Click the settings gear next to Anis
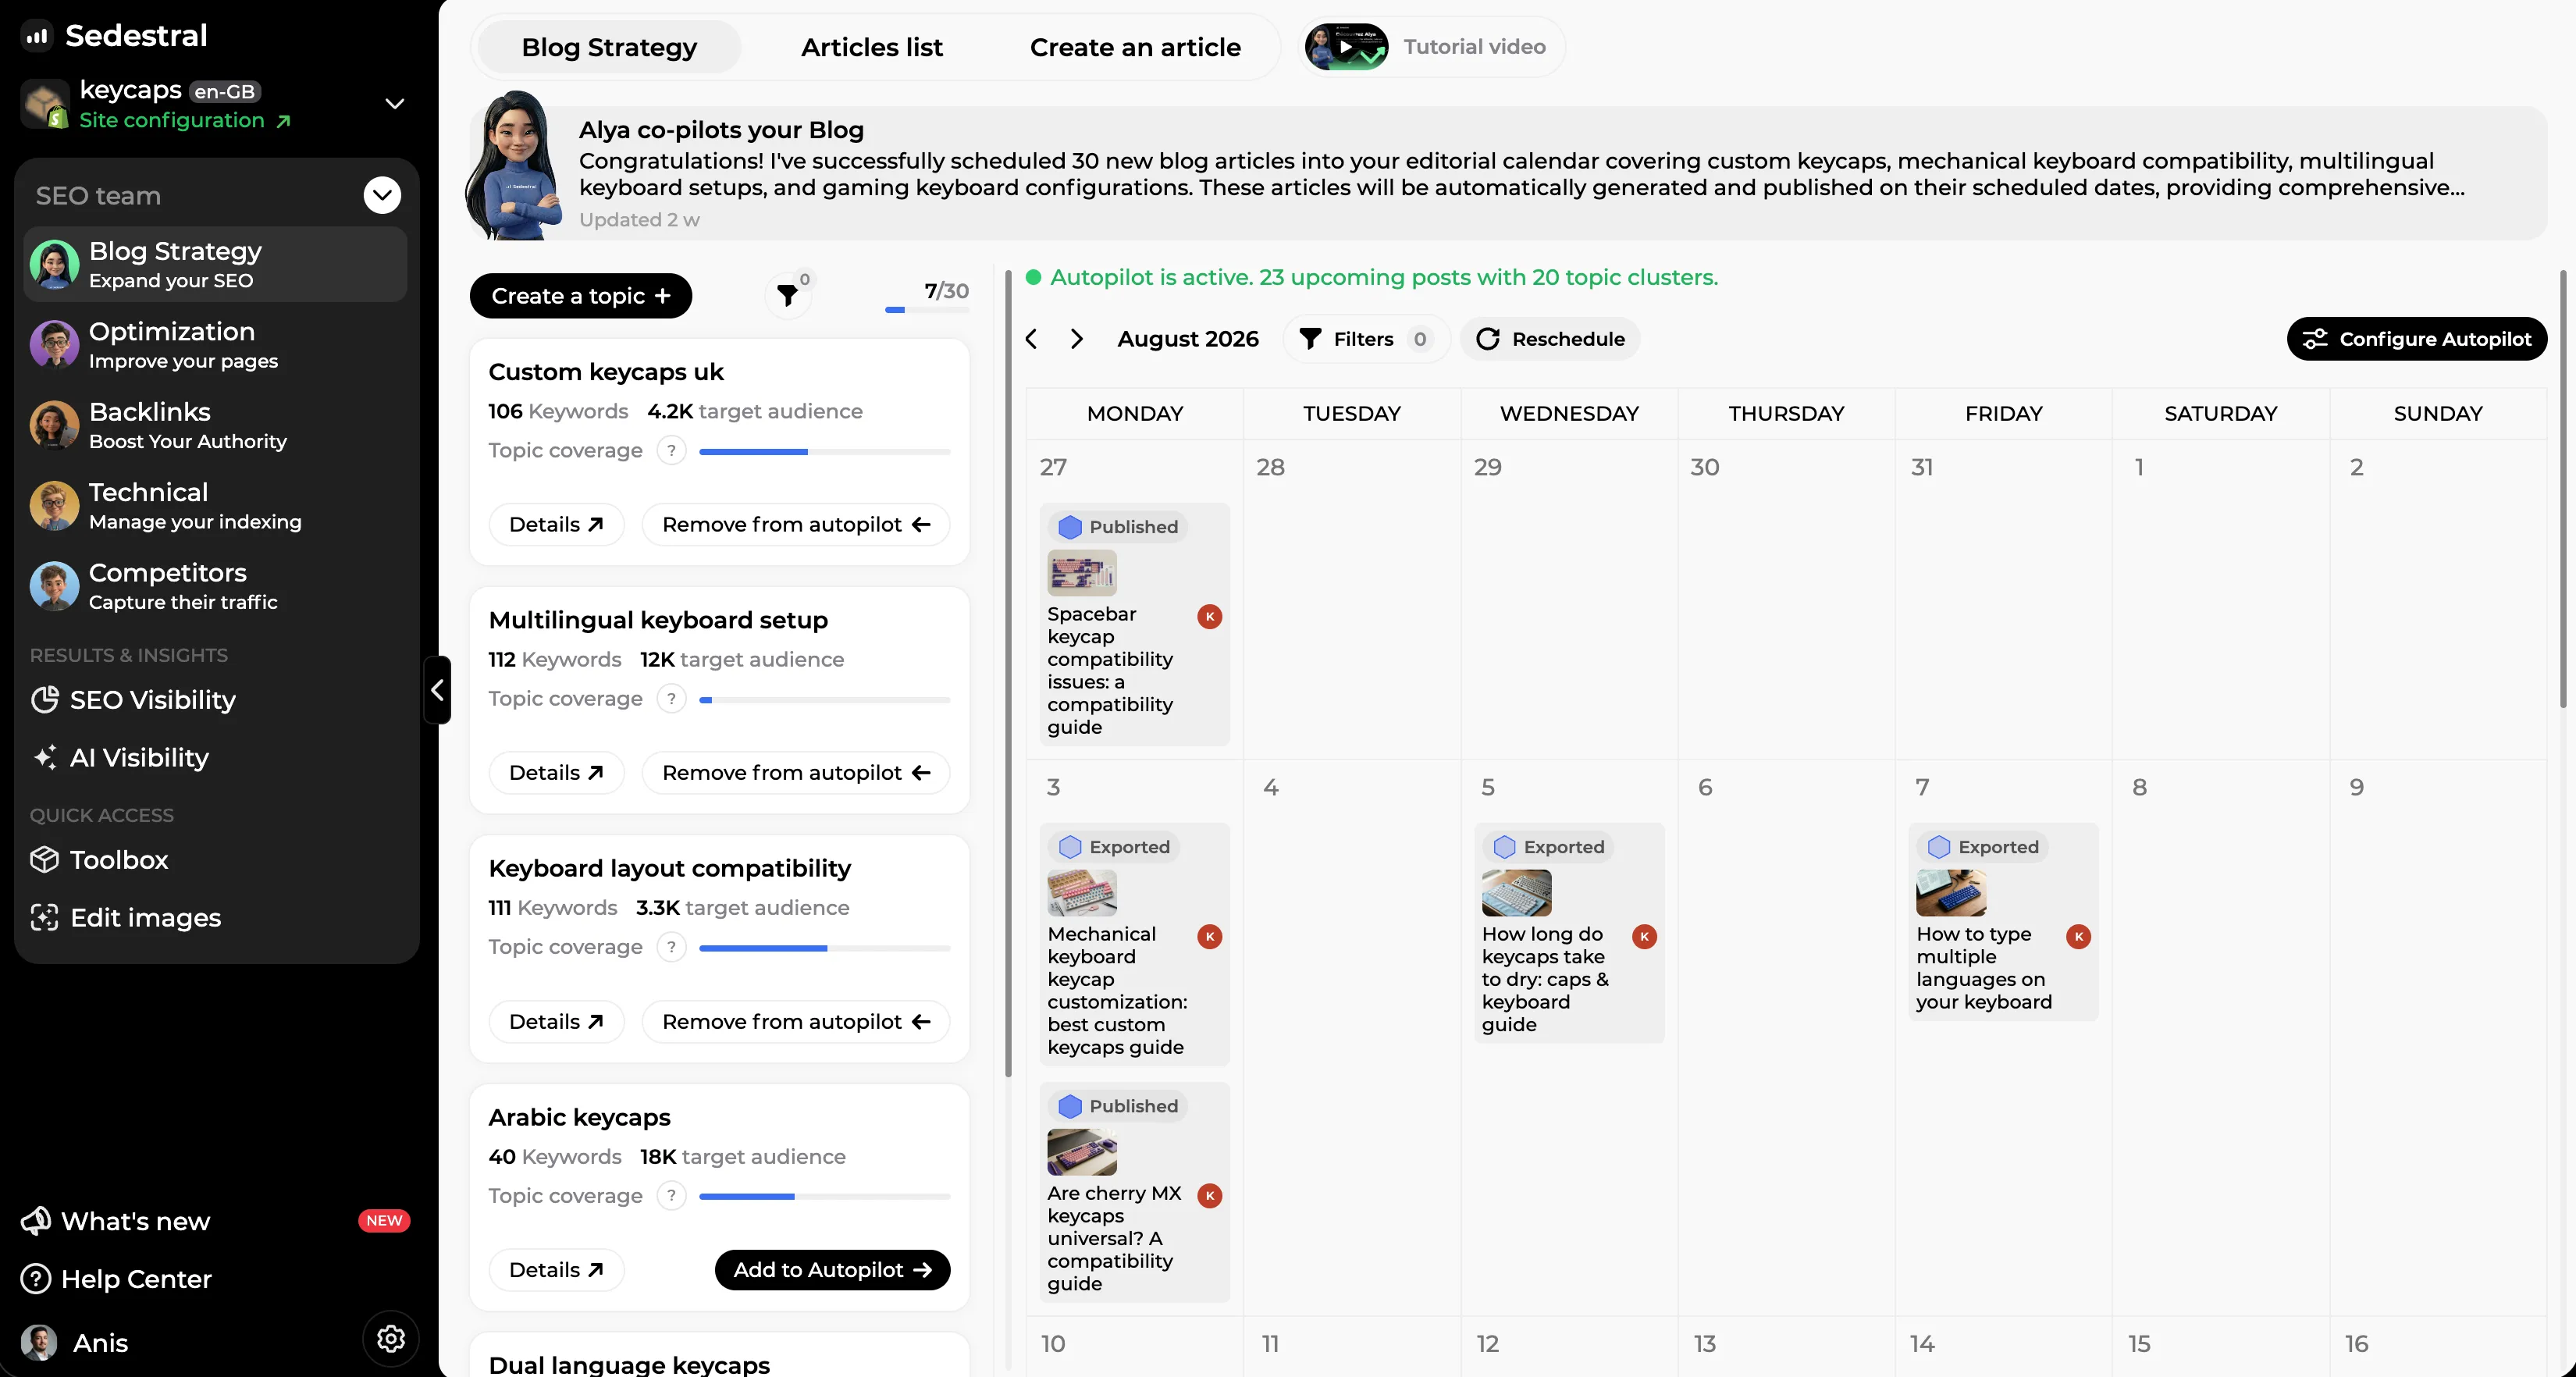This screenshot has width=2576, height=1377. pos(390,1338)
